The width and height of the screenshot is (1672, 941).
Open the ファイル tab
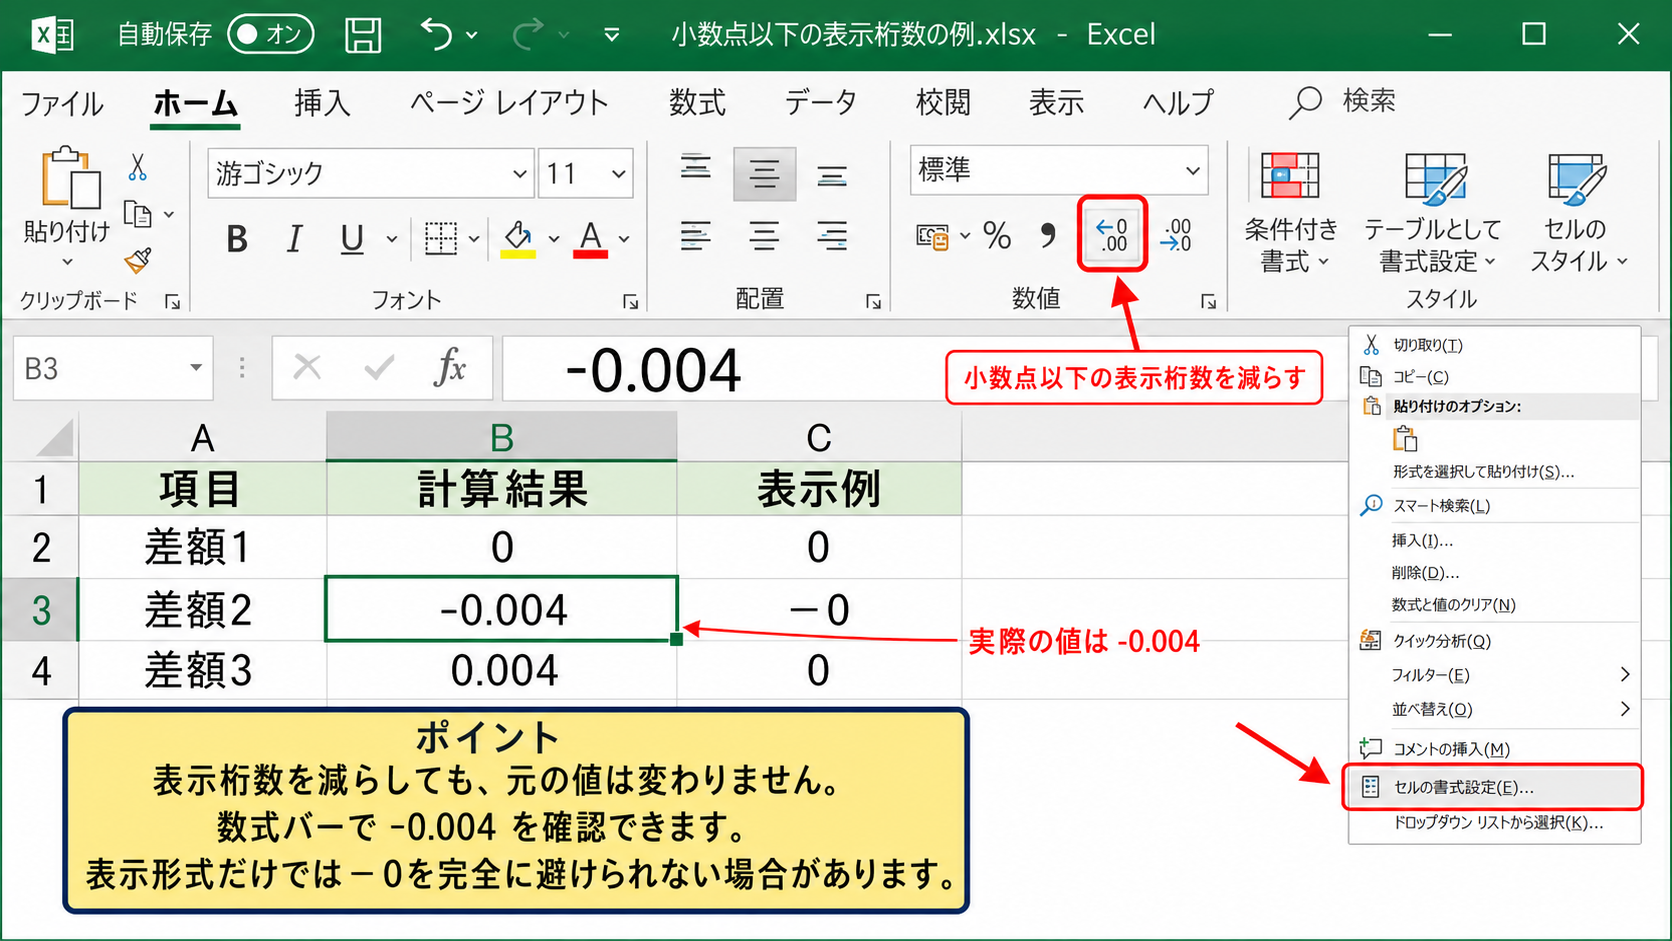62,103
